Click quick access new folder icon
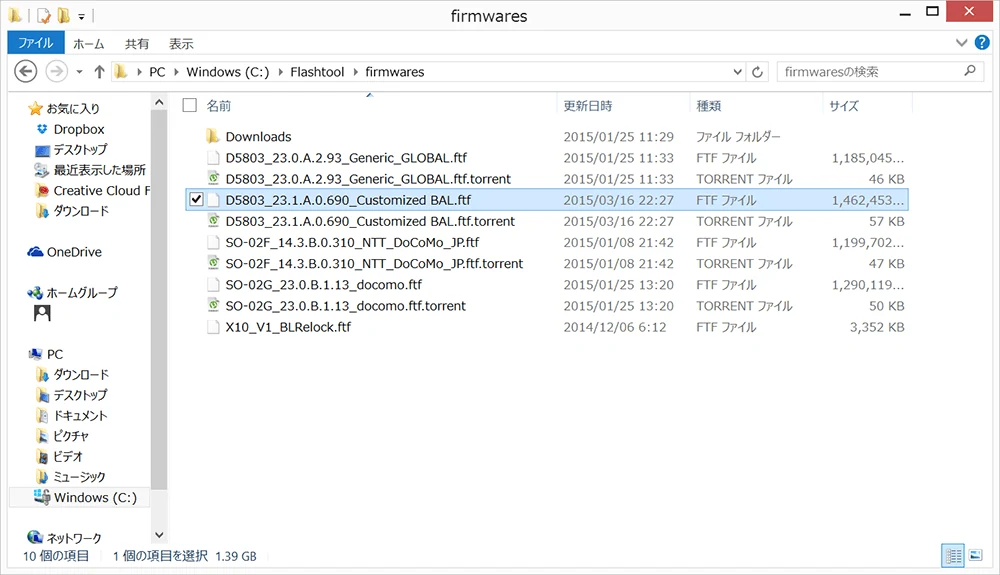 click(63, 15)
